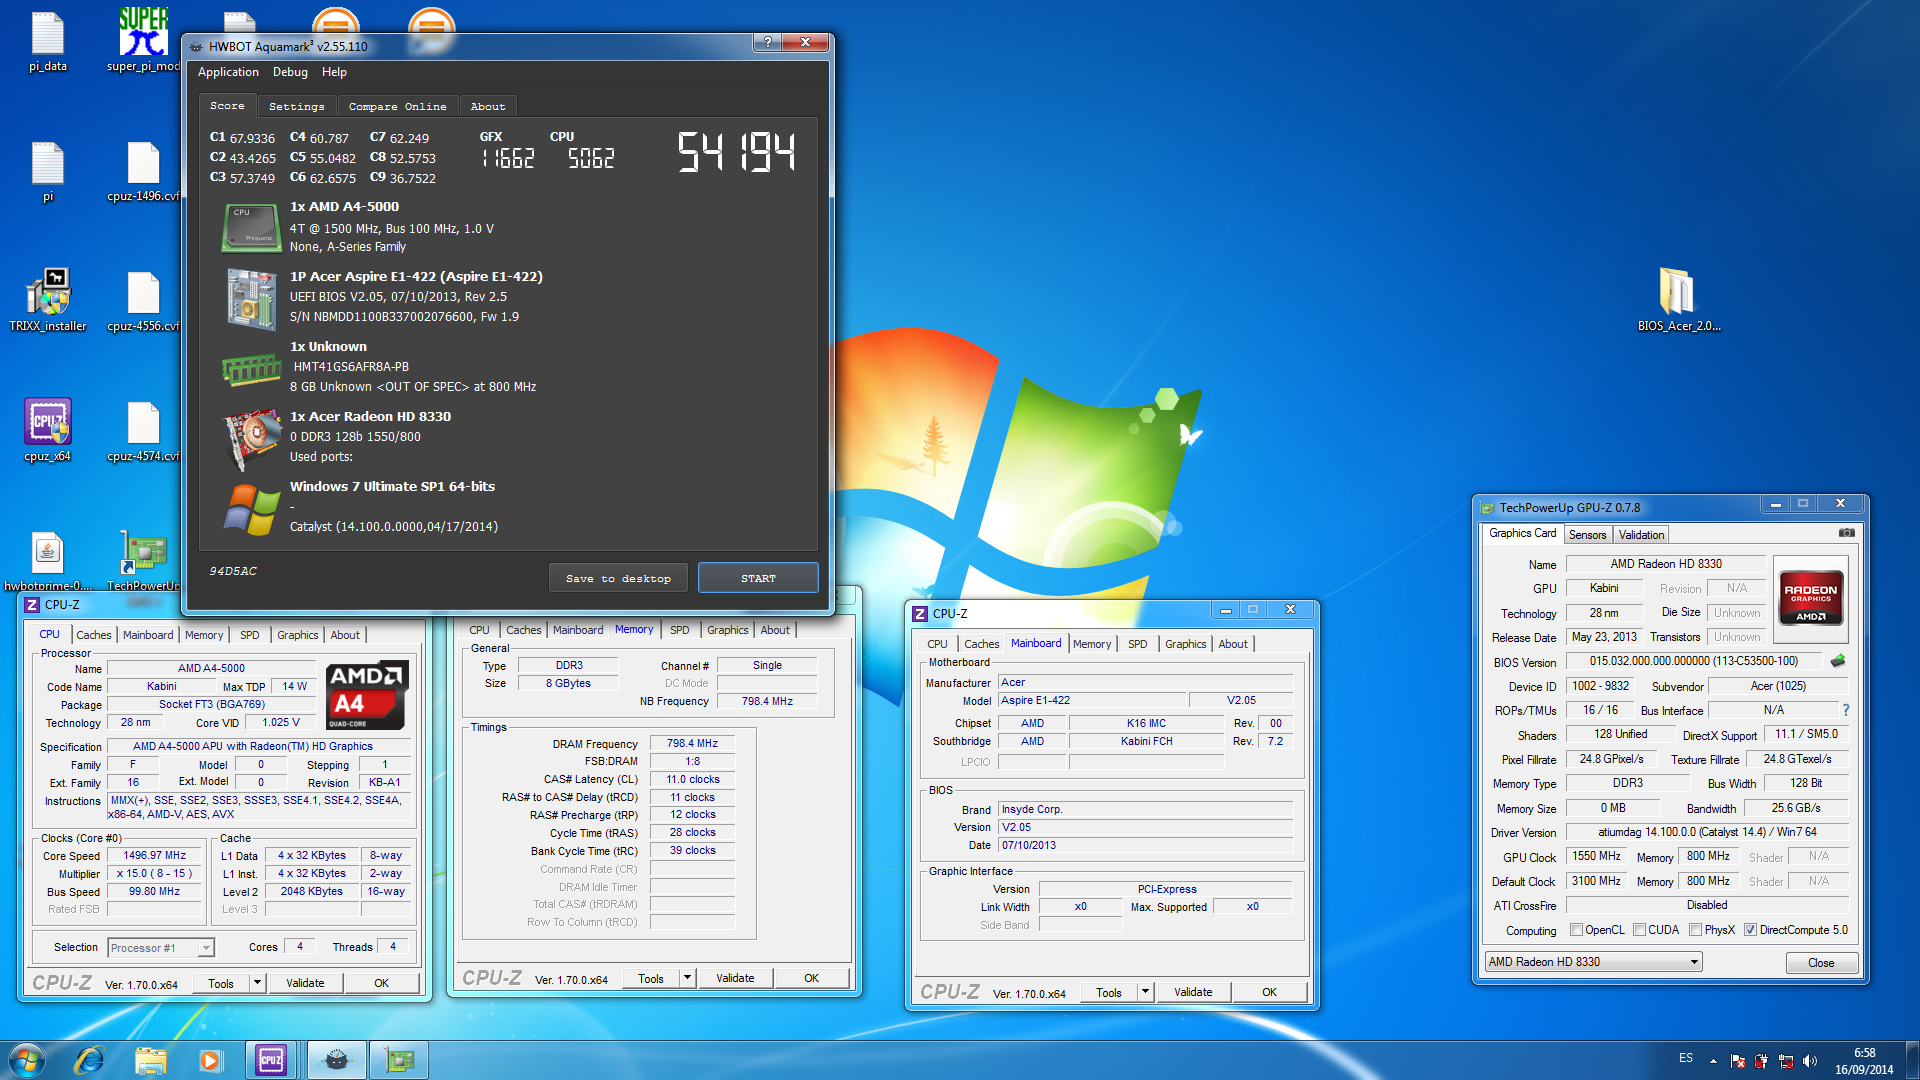
Task: Click the AMD A4 logo in CPU-Z
Action: [367, 695]
